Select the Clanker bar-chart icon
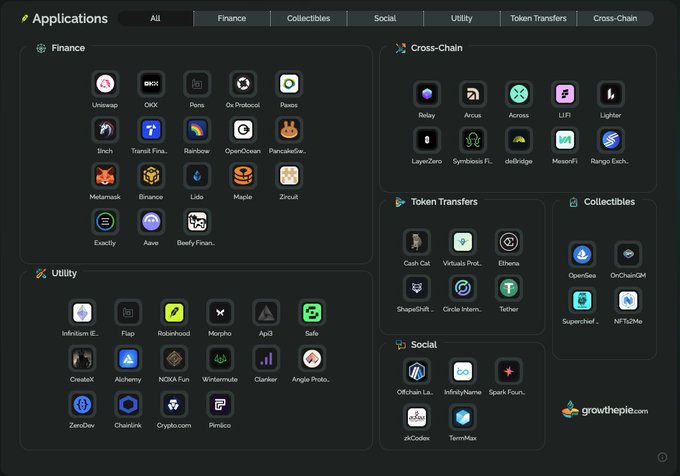Viewport: 680px width, 476px height. [x=266, y=359]
